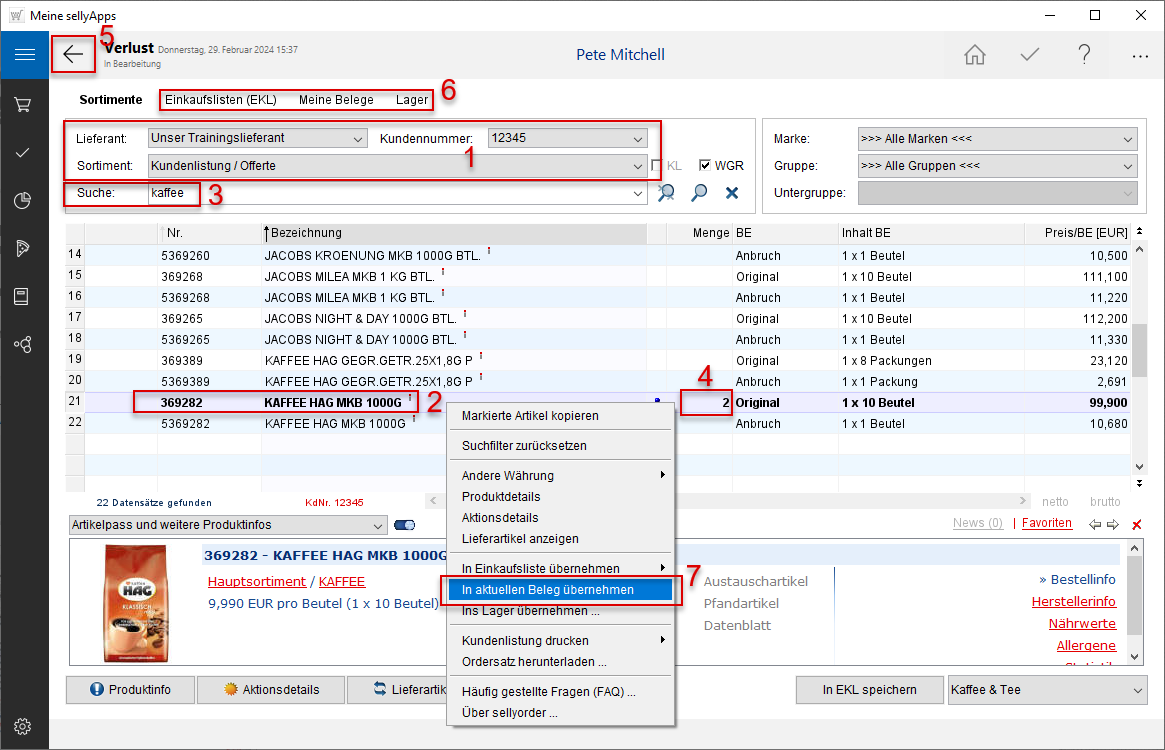Click the back arrow button
The height and width of the screenshot is (750, 1165).
[x=73, y=54]
